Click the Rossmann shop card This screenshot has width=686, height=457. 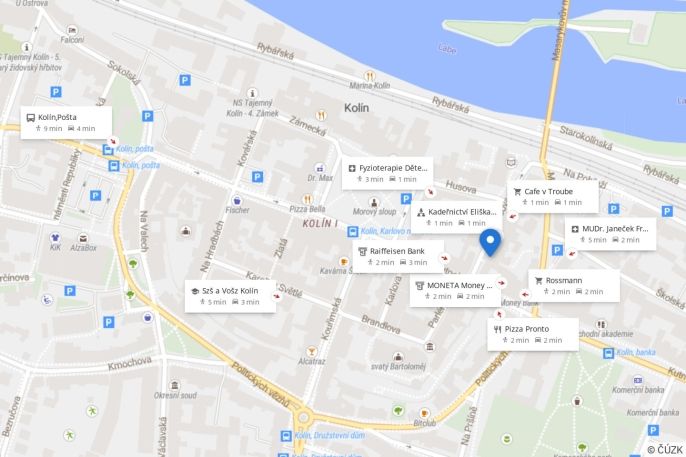tap(574, 286)
